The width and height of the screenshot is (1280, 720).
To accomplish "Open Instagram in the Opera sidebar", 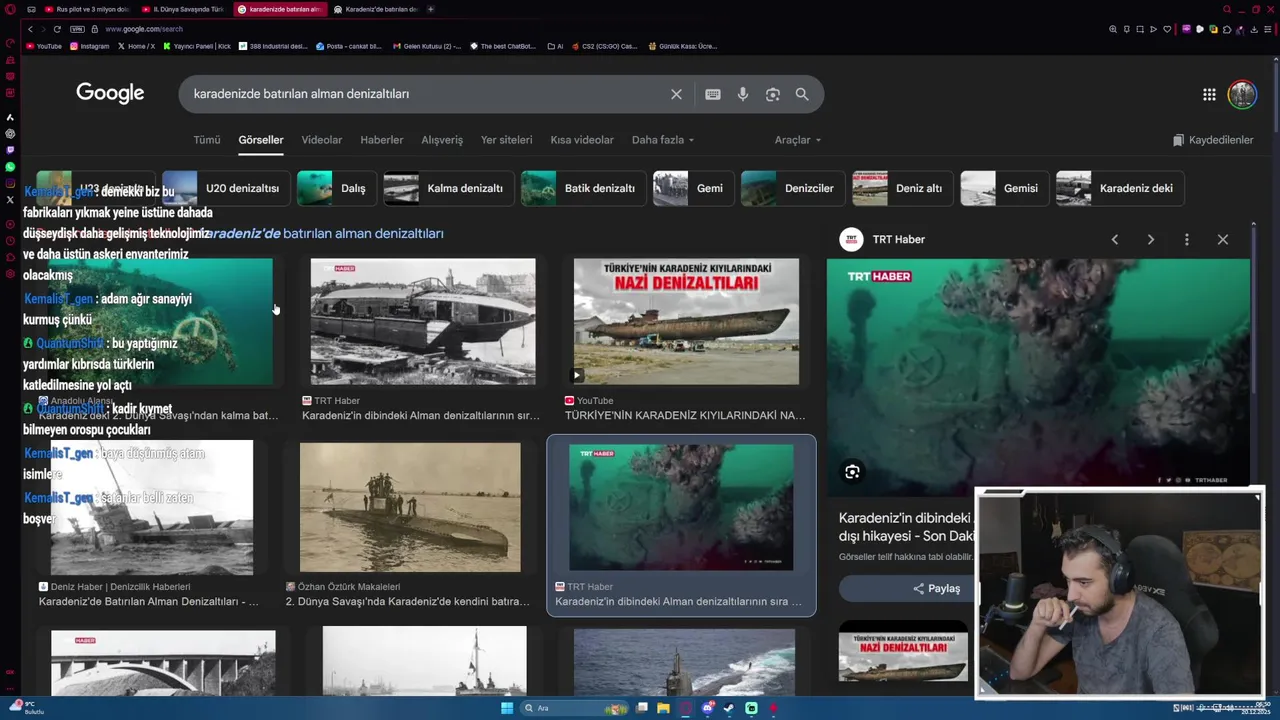I will point(10,183).
